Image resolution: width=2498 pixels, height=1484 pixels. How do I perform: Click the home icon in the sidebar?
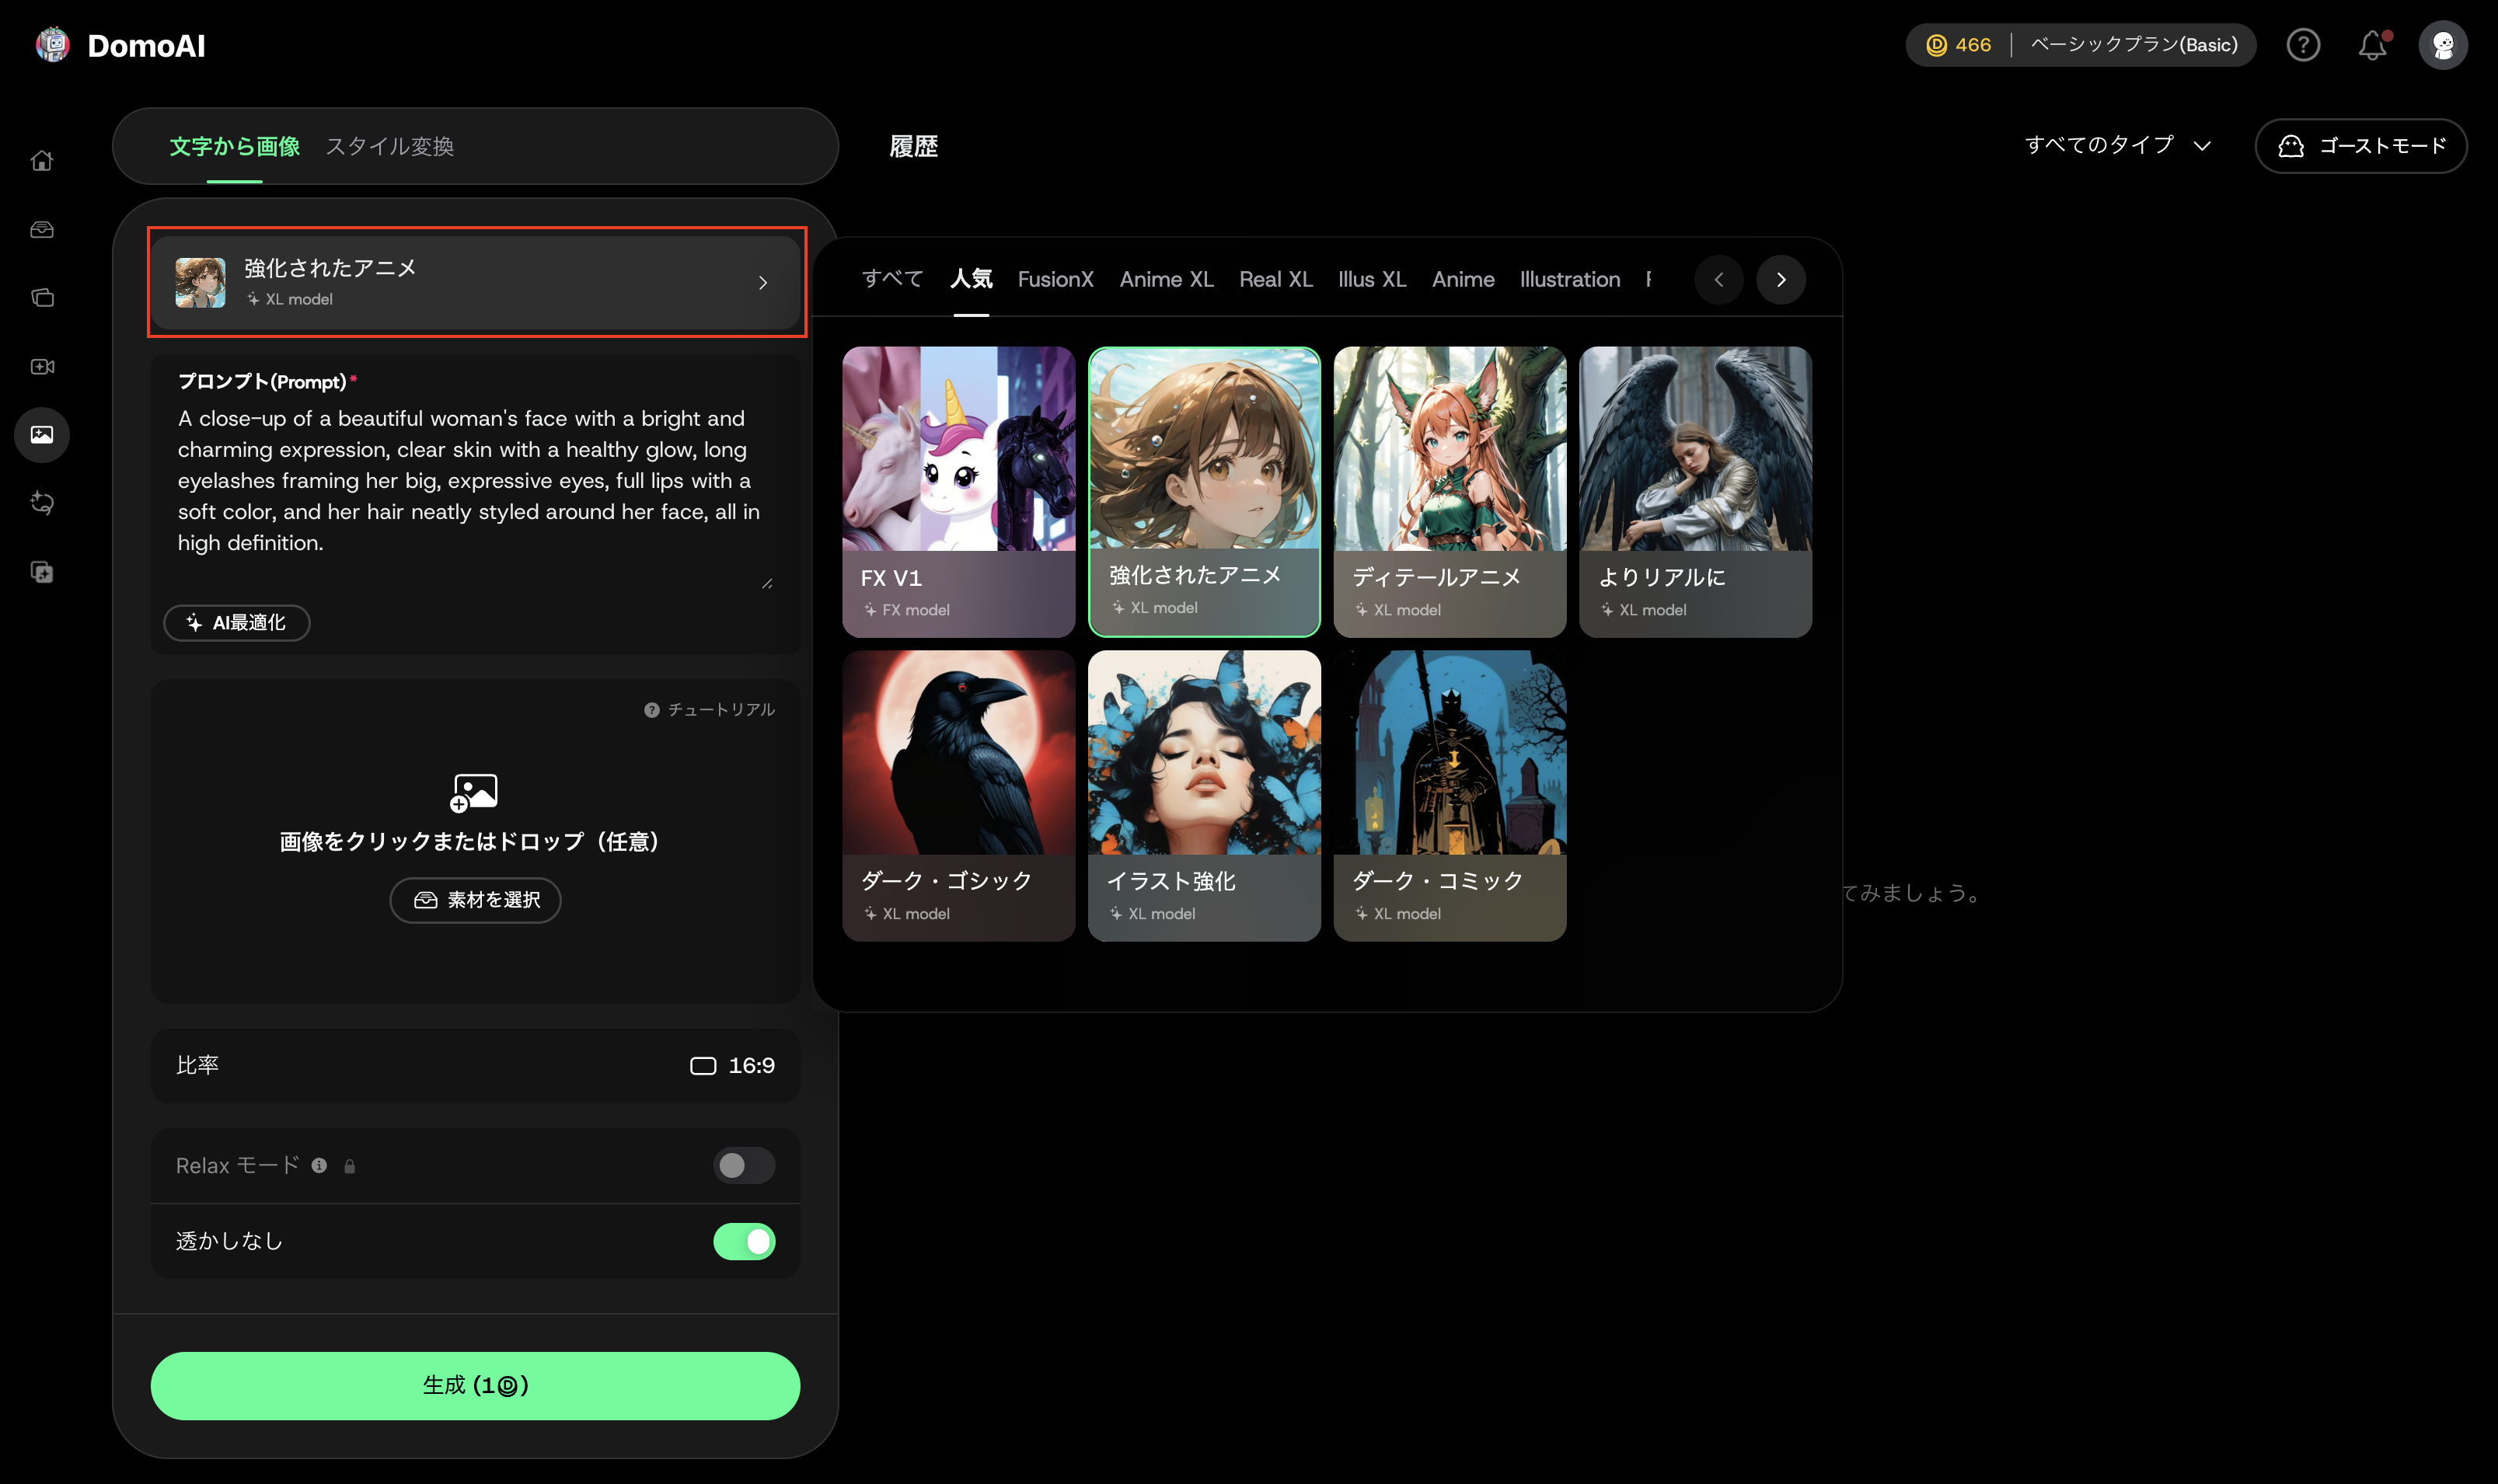(42, 161)
